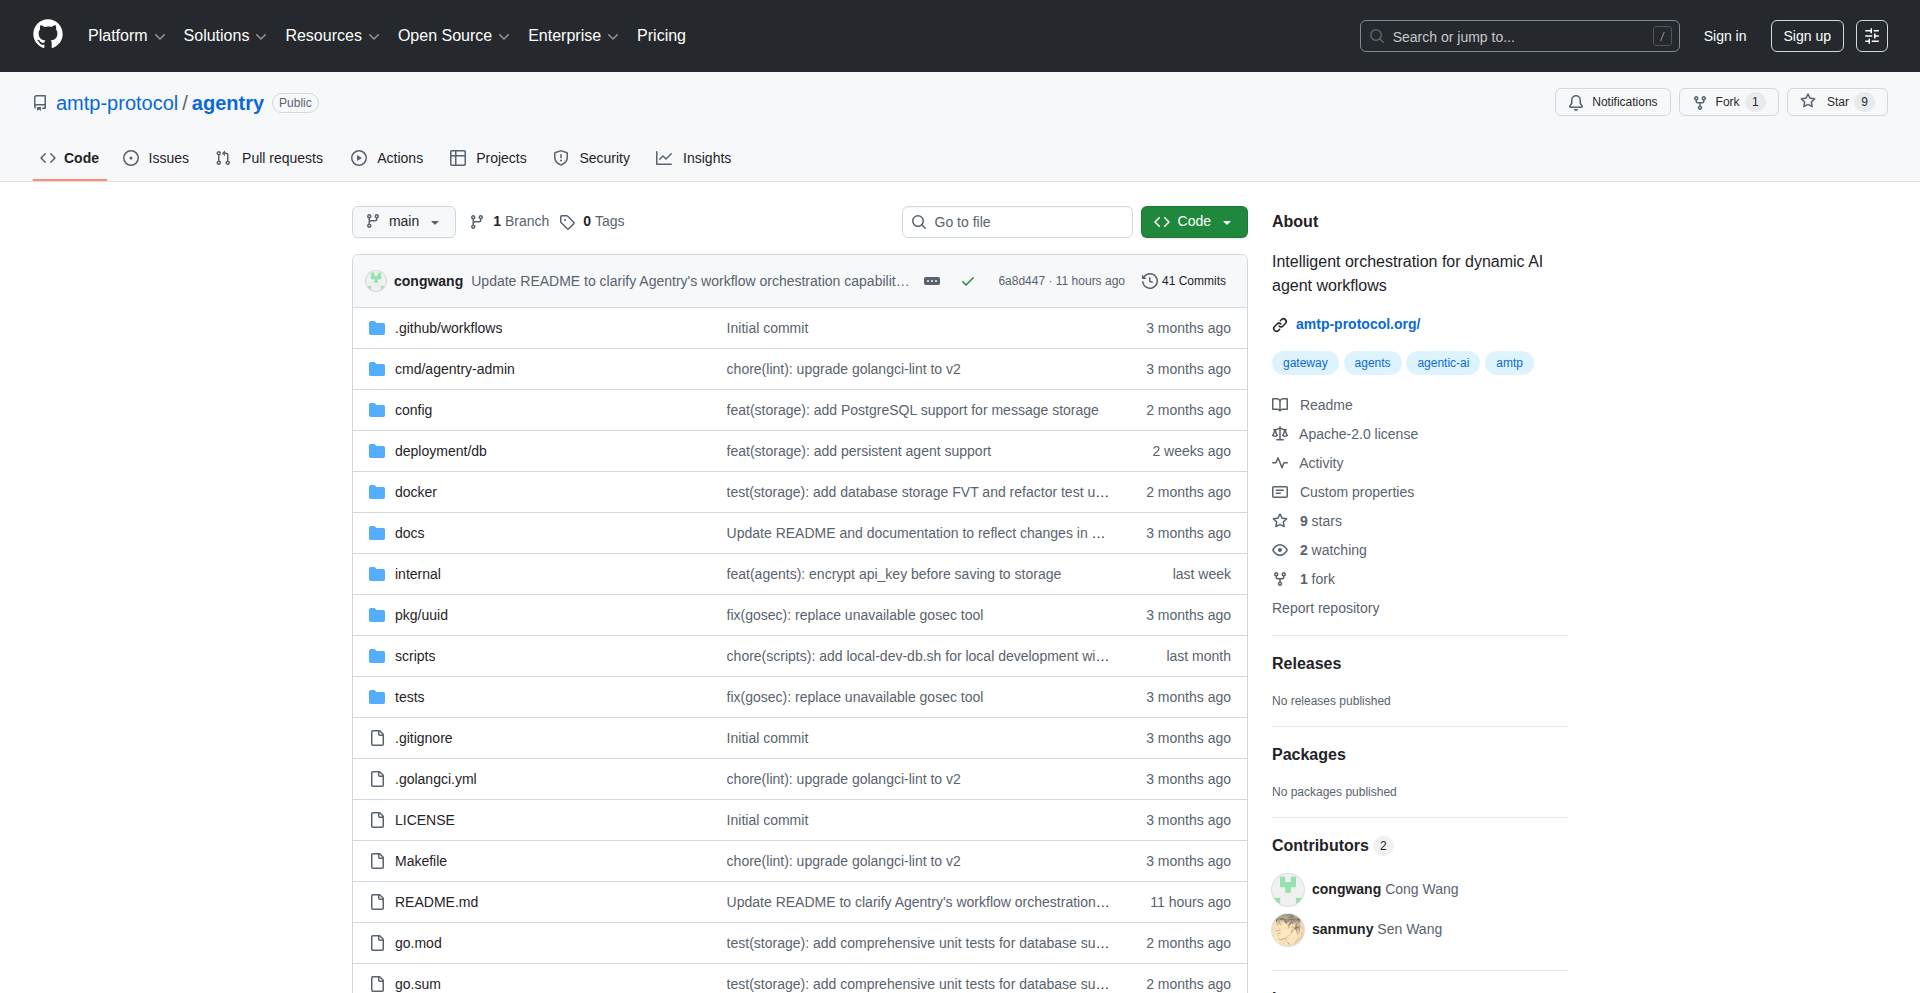Click the green commit status checkmark

(968, 281)
